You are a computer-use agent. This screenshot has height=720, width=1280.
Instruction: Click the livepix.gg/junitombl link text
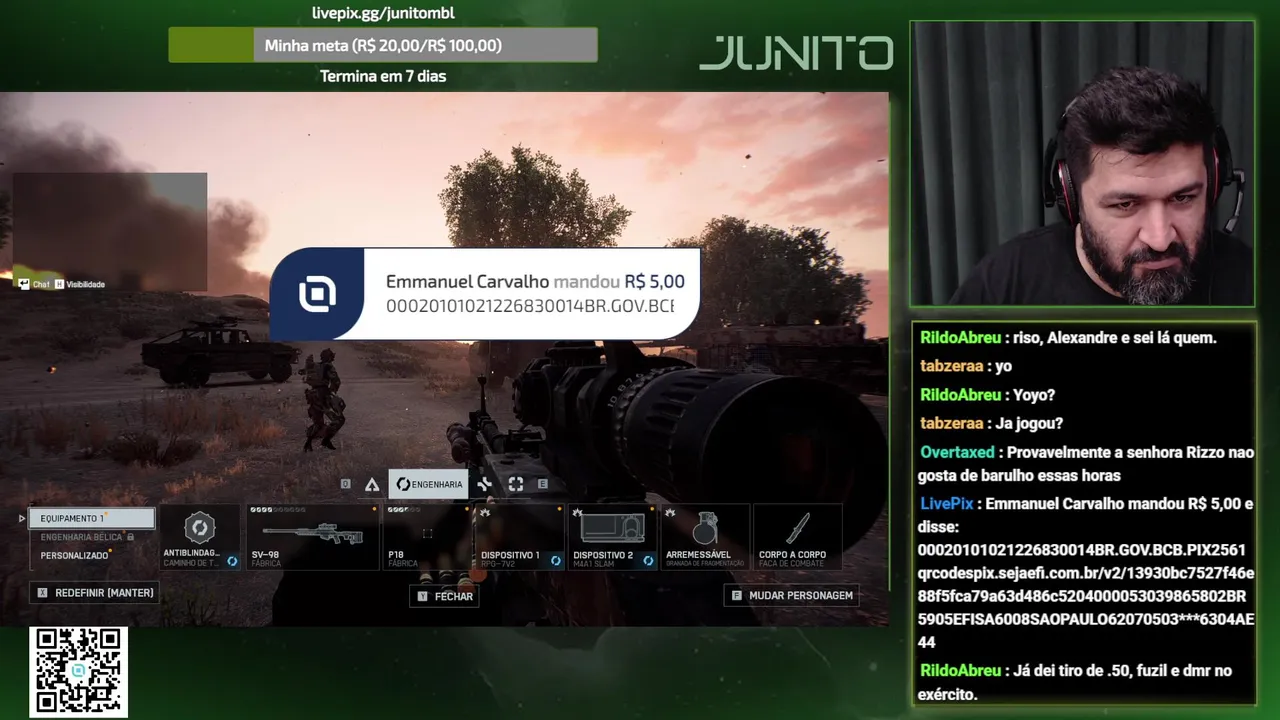click(383, 13)
